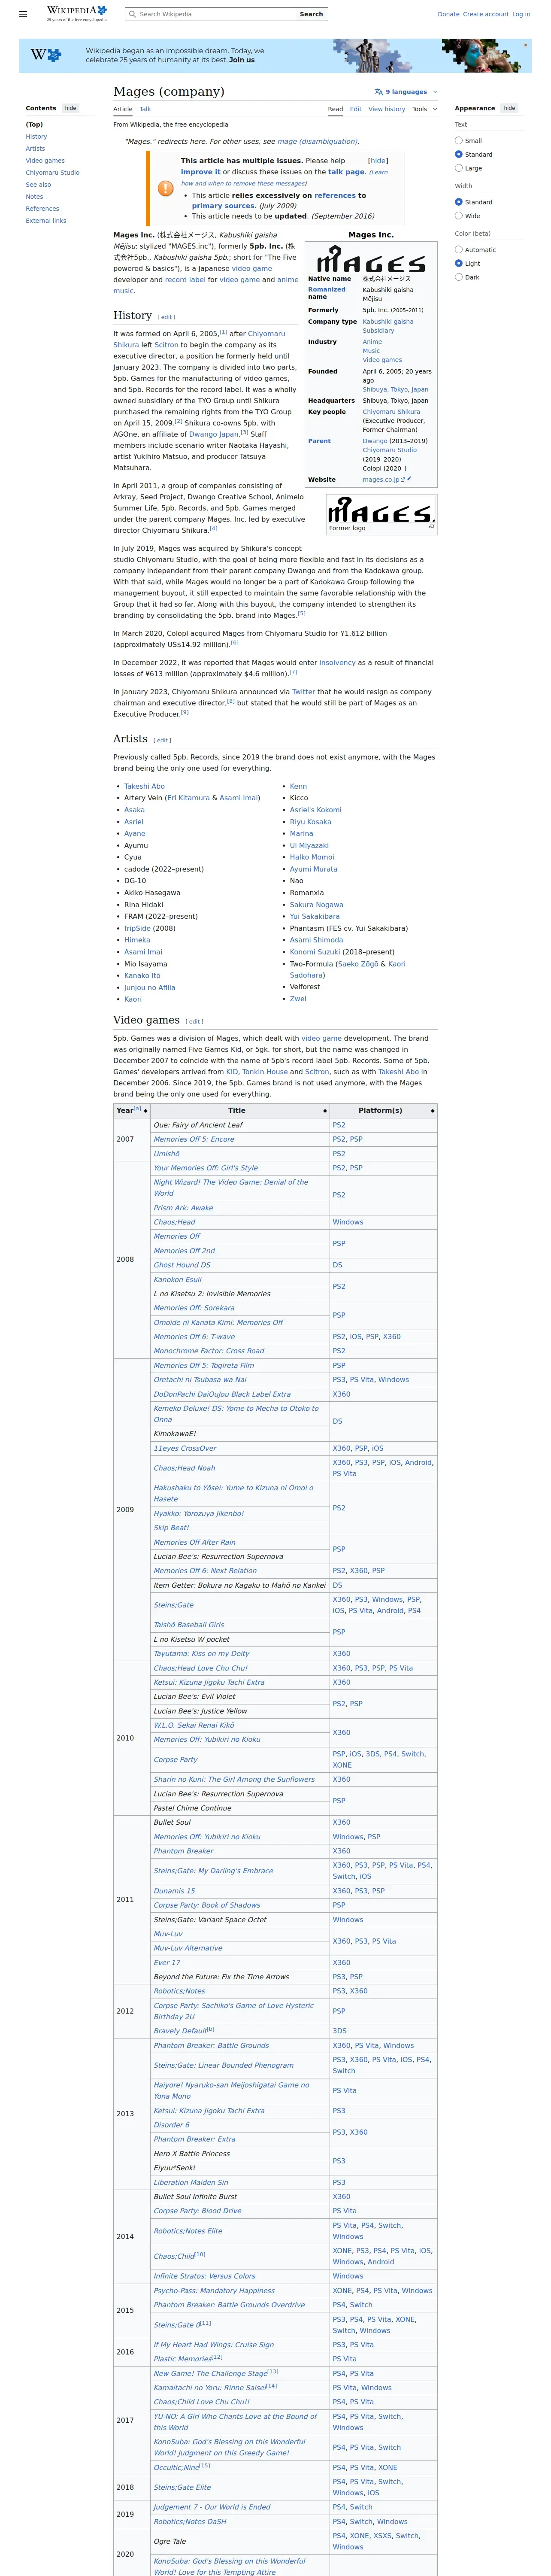
Task: Edit the Artists section
Action: click(163, 740)
